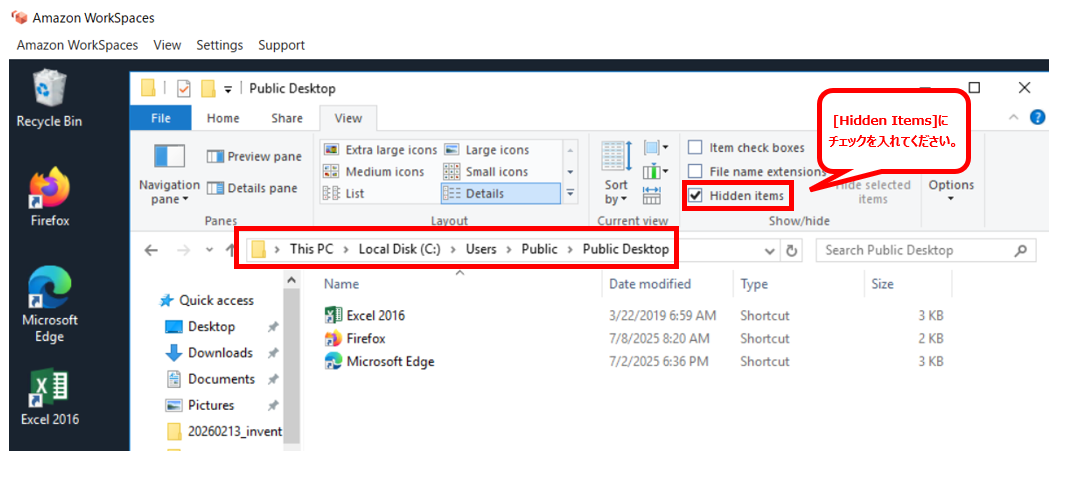The image size is (1070, 478).
Task: Uncheck the Hidden items checkbox
Action: click(x=696, y=196)
